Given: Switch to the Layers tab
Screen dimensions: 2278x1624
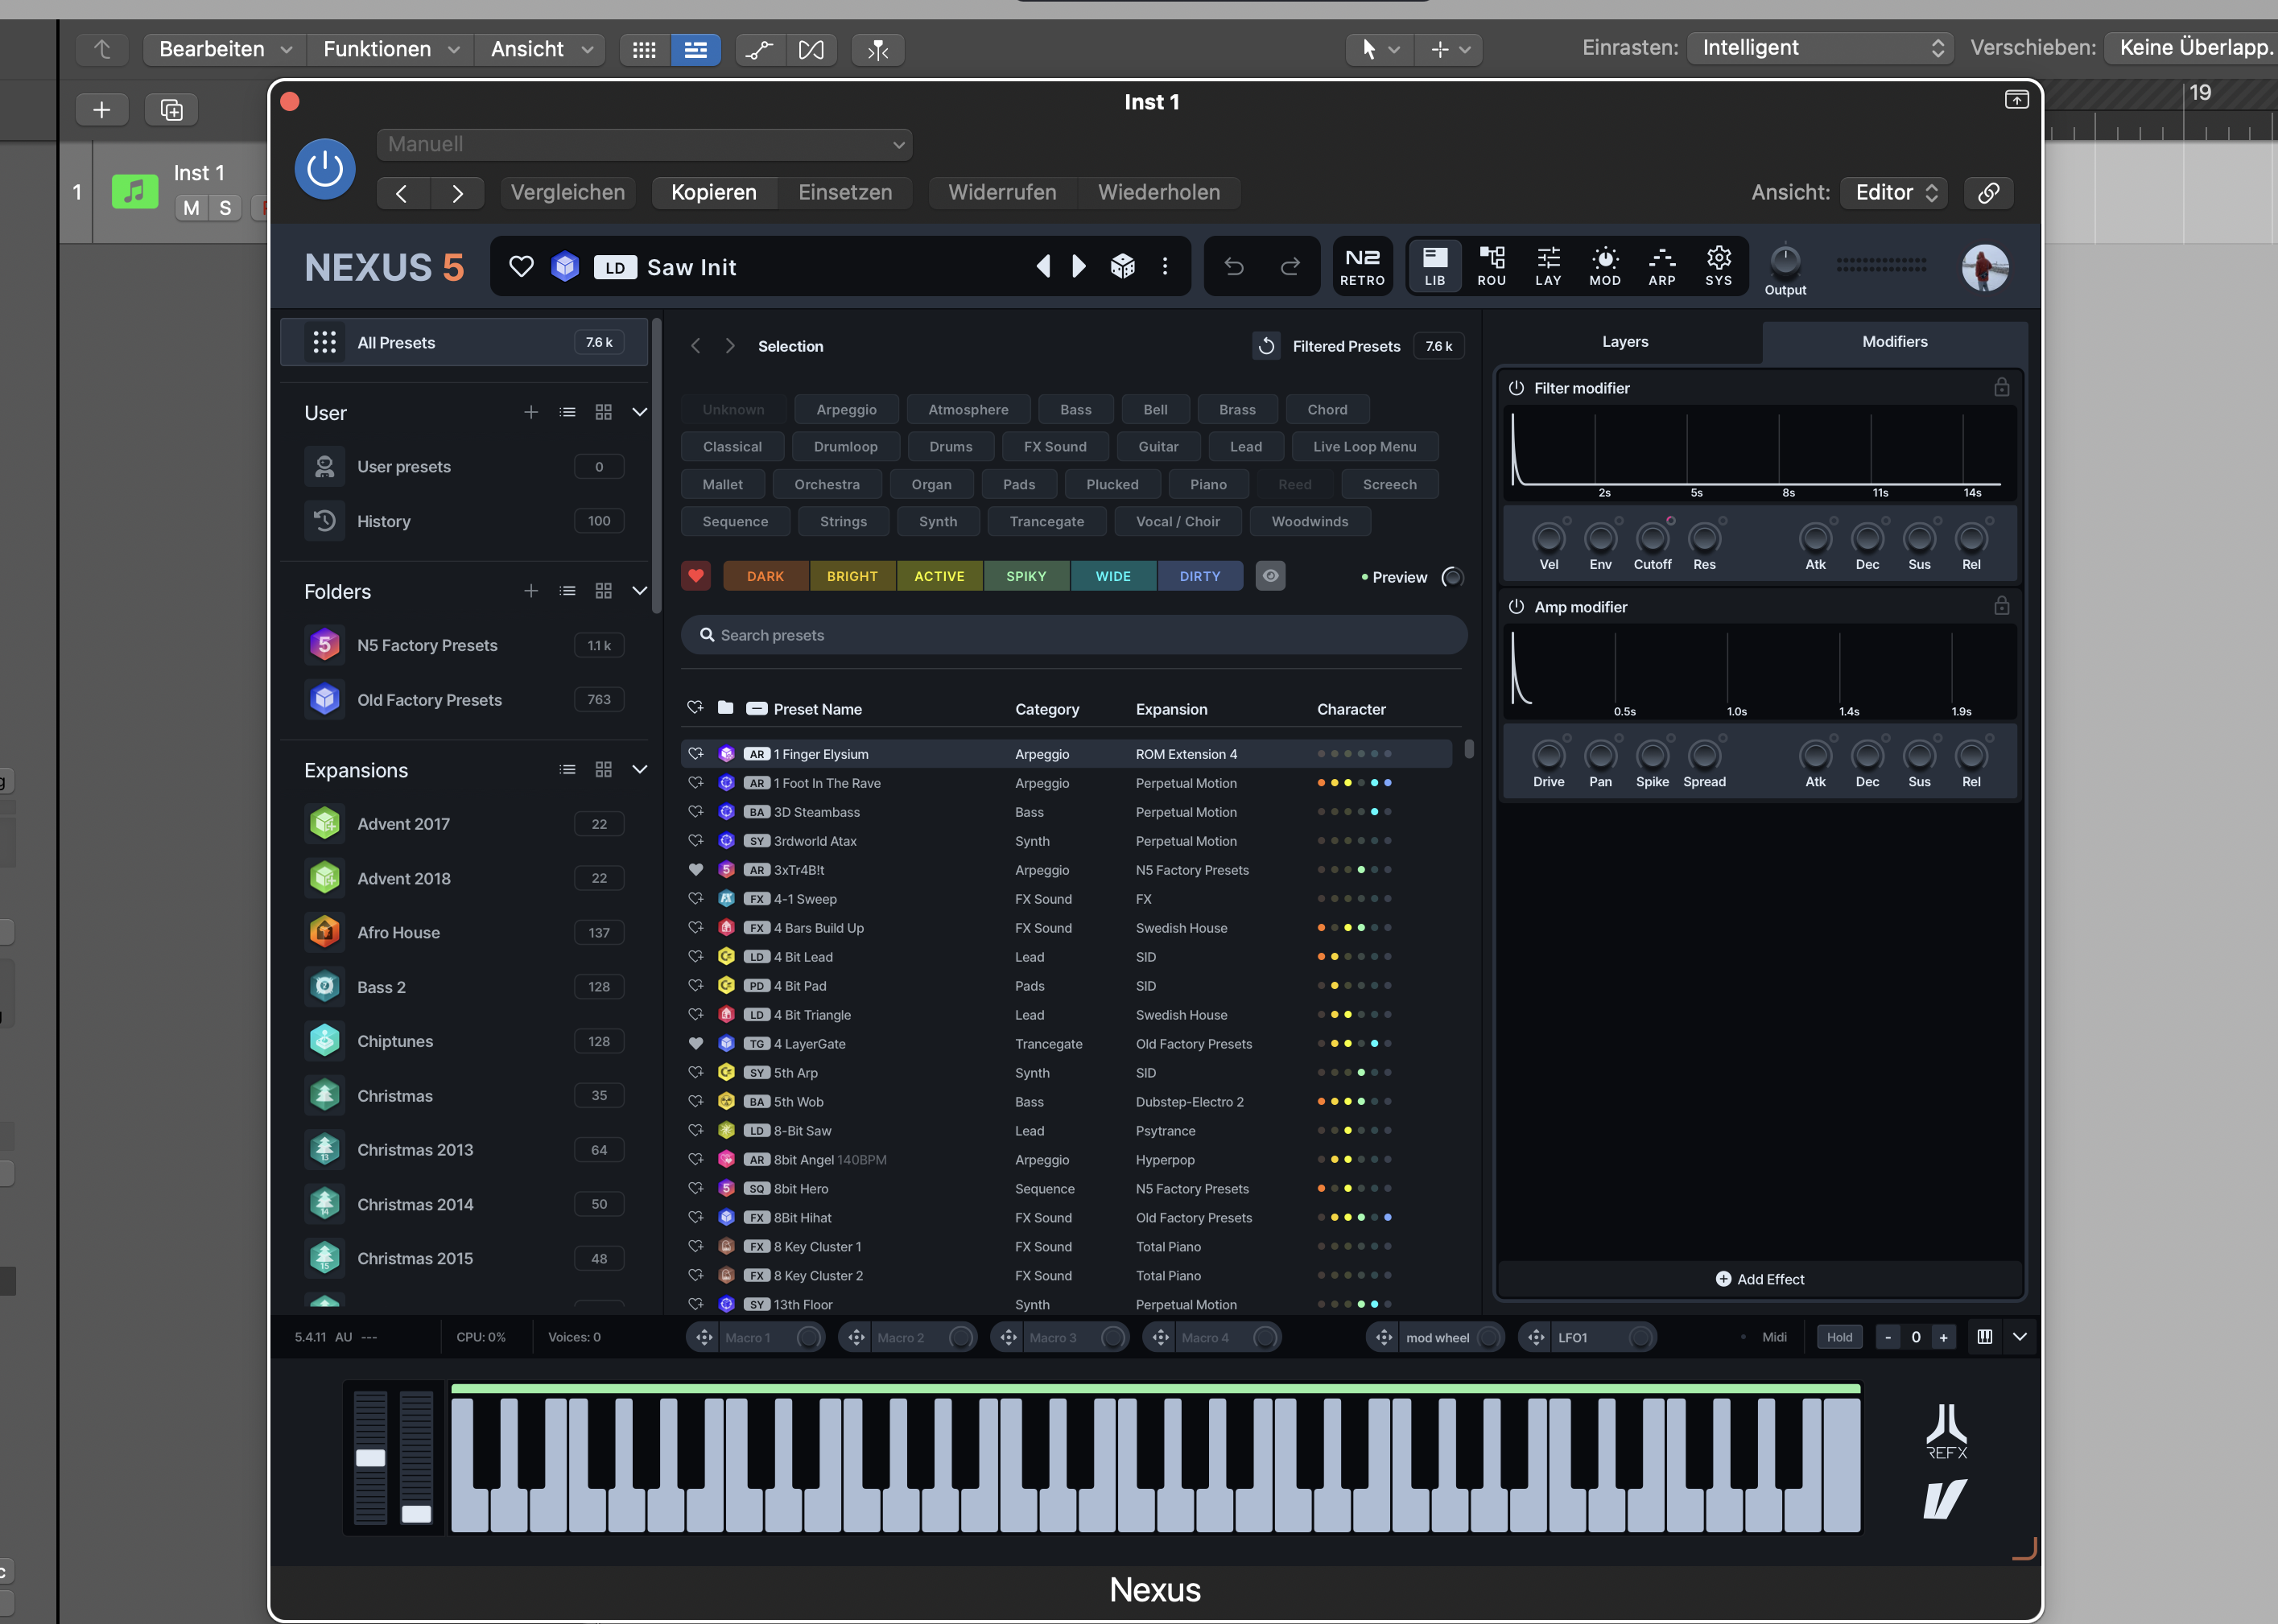Looking at the screenshot, I should 1625,342.
